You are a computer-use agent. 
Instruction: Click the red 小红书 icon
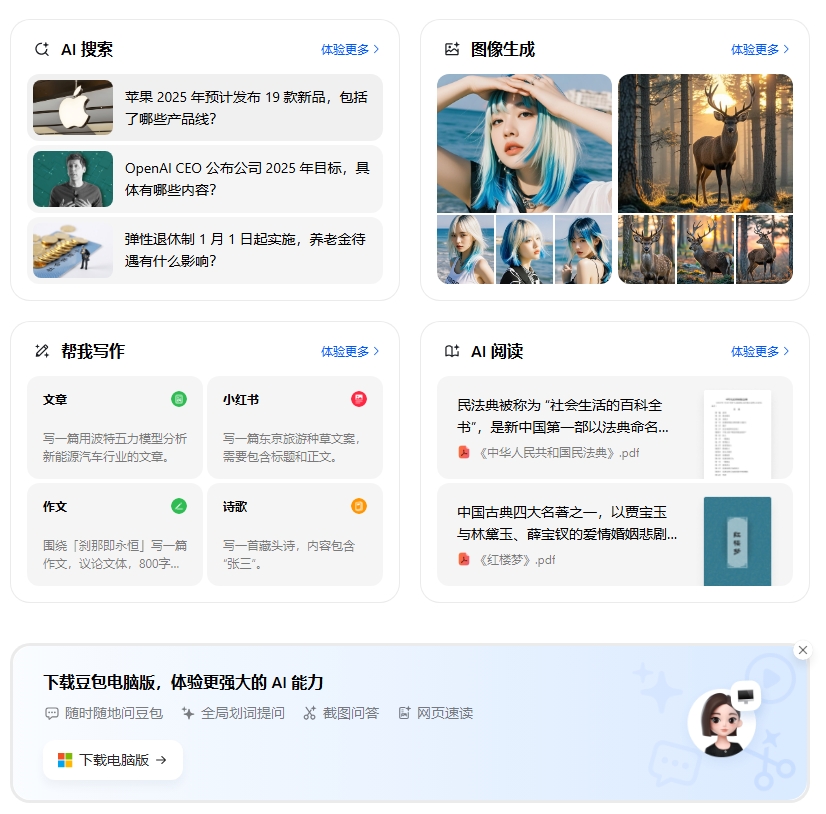coord(359,399)
